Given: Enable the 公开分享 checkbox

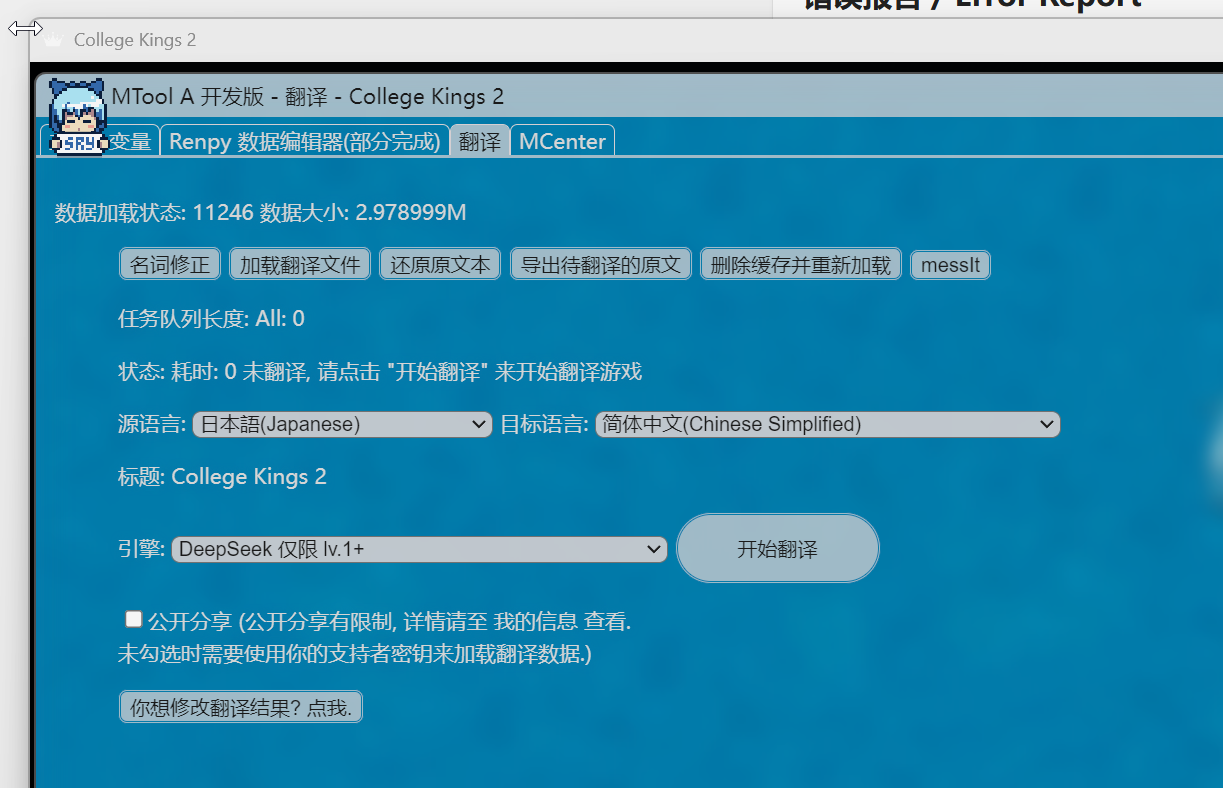Looking at the screenshot, I should click(133, 619).
